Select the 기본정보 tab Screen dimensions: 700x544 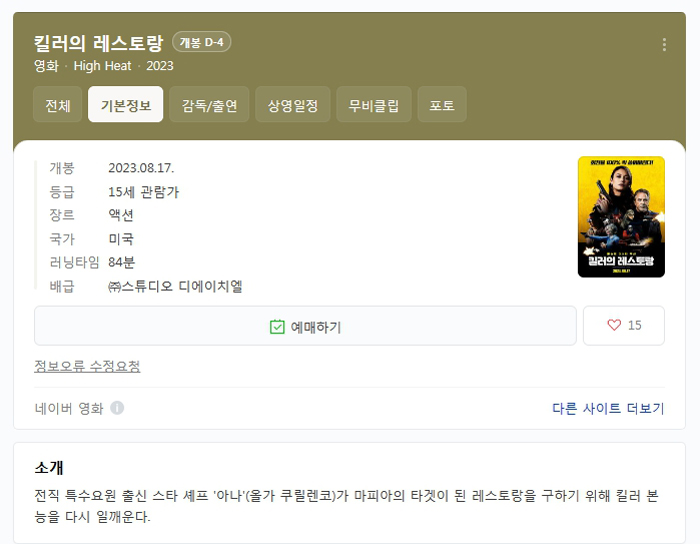click(126, 105)
